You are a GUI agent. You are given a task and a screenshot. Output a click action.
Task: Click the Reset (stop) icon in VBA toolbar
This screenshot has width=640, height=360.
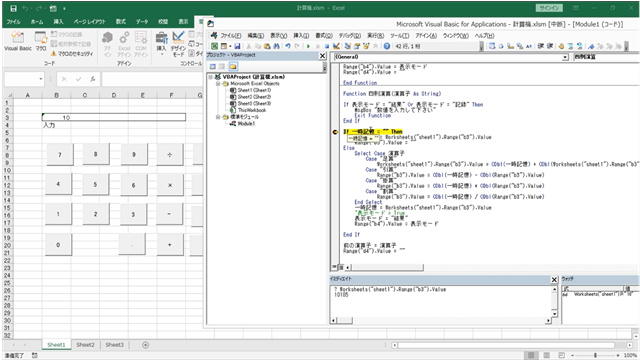[327, 46]
